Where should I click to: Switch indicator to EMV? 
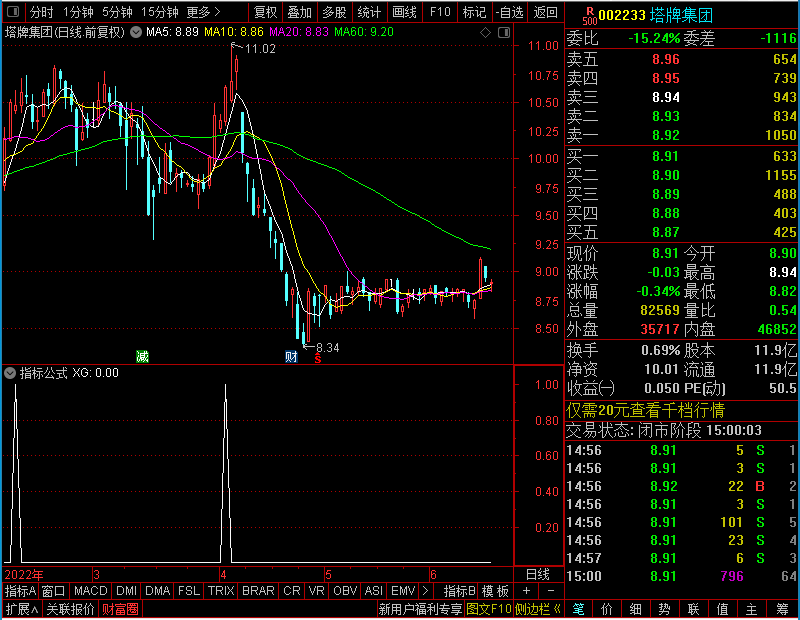(403, 591)
